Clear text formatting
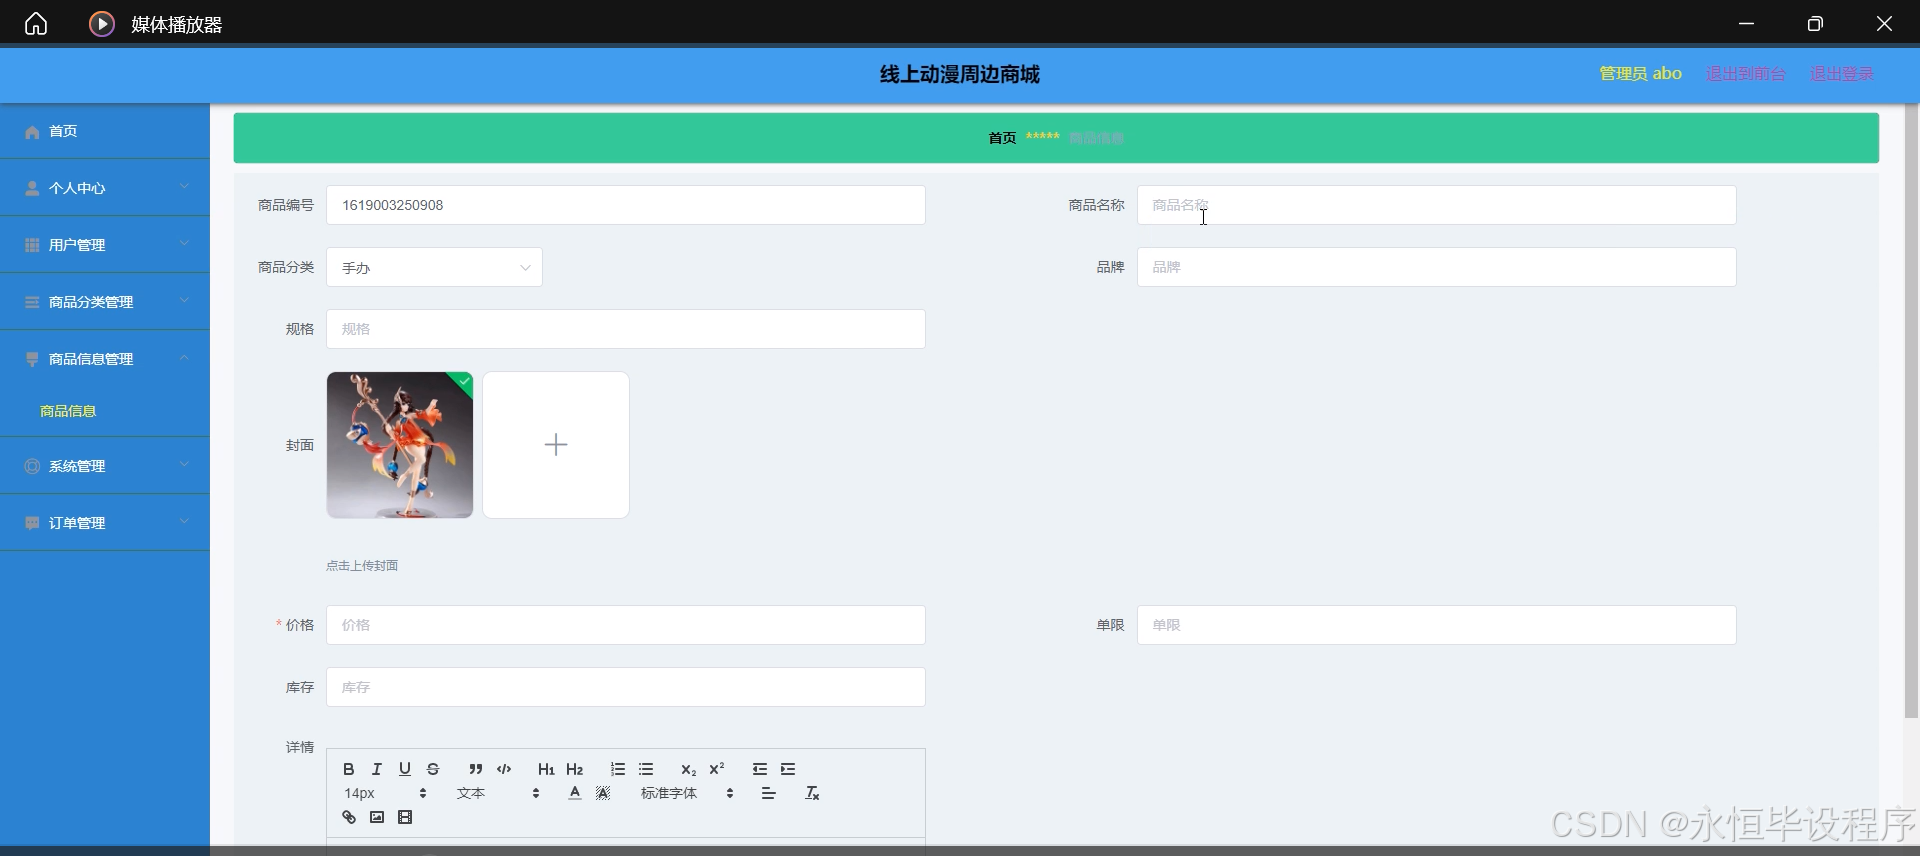 tap(812, 793)
